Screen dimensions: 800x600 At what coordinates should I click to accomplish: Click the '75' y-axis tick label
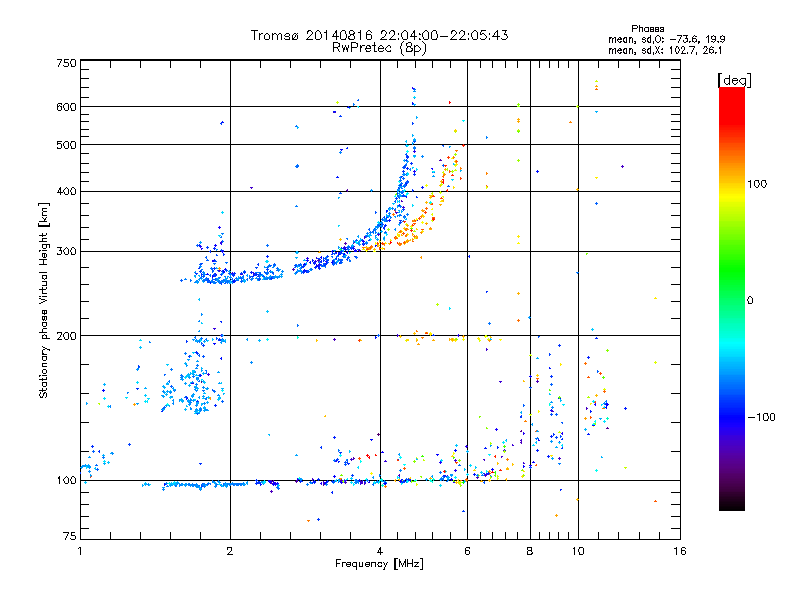[70, 536]
